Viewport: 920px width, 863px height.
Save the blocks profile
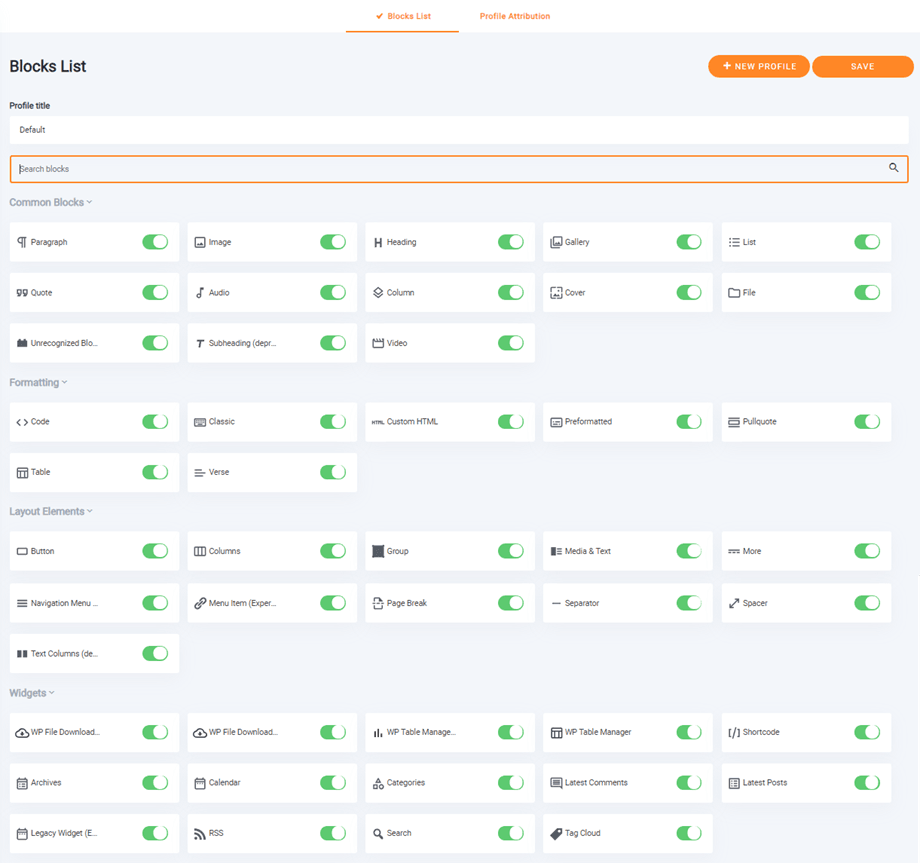click(x=862, y=66)
